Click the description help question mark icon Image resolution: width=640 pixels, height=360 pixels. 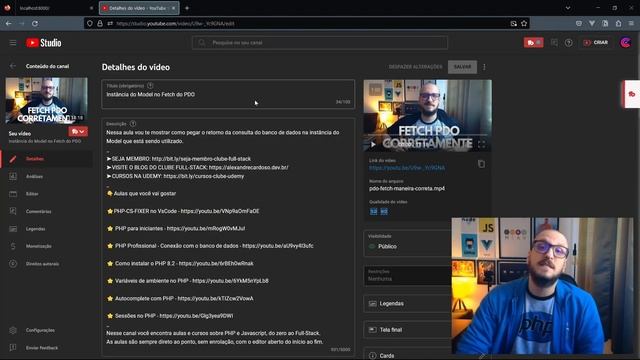[133, 123]
